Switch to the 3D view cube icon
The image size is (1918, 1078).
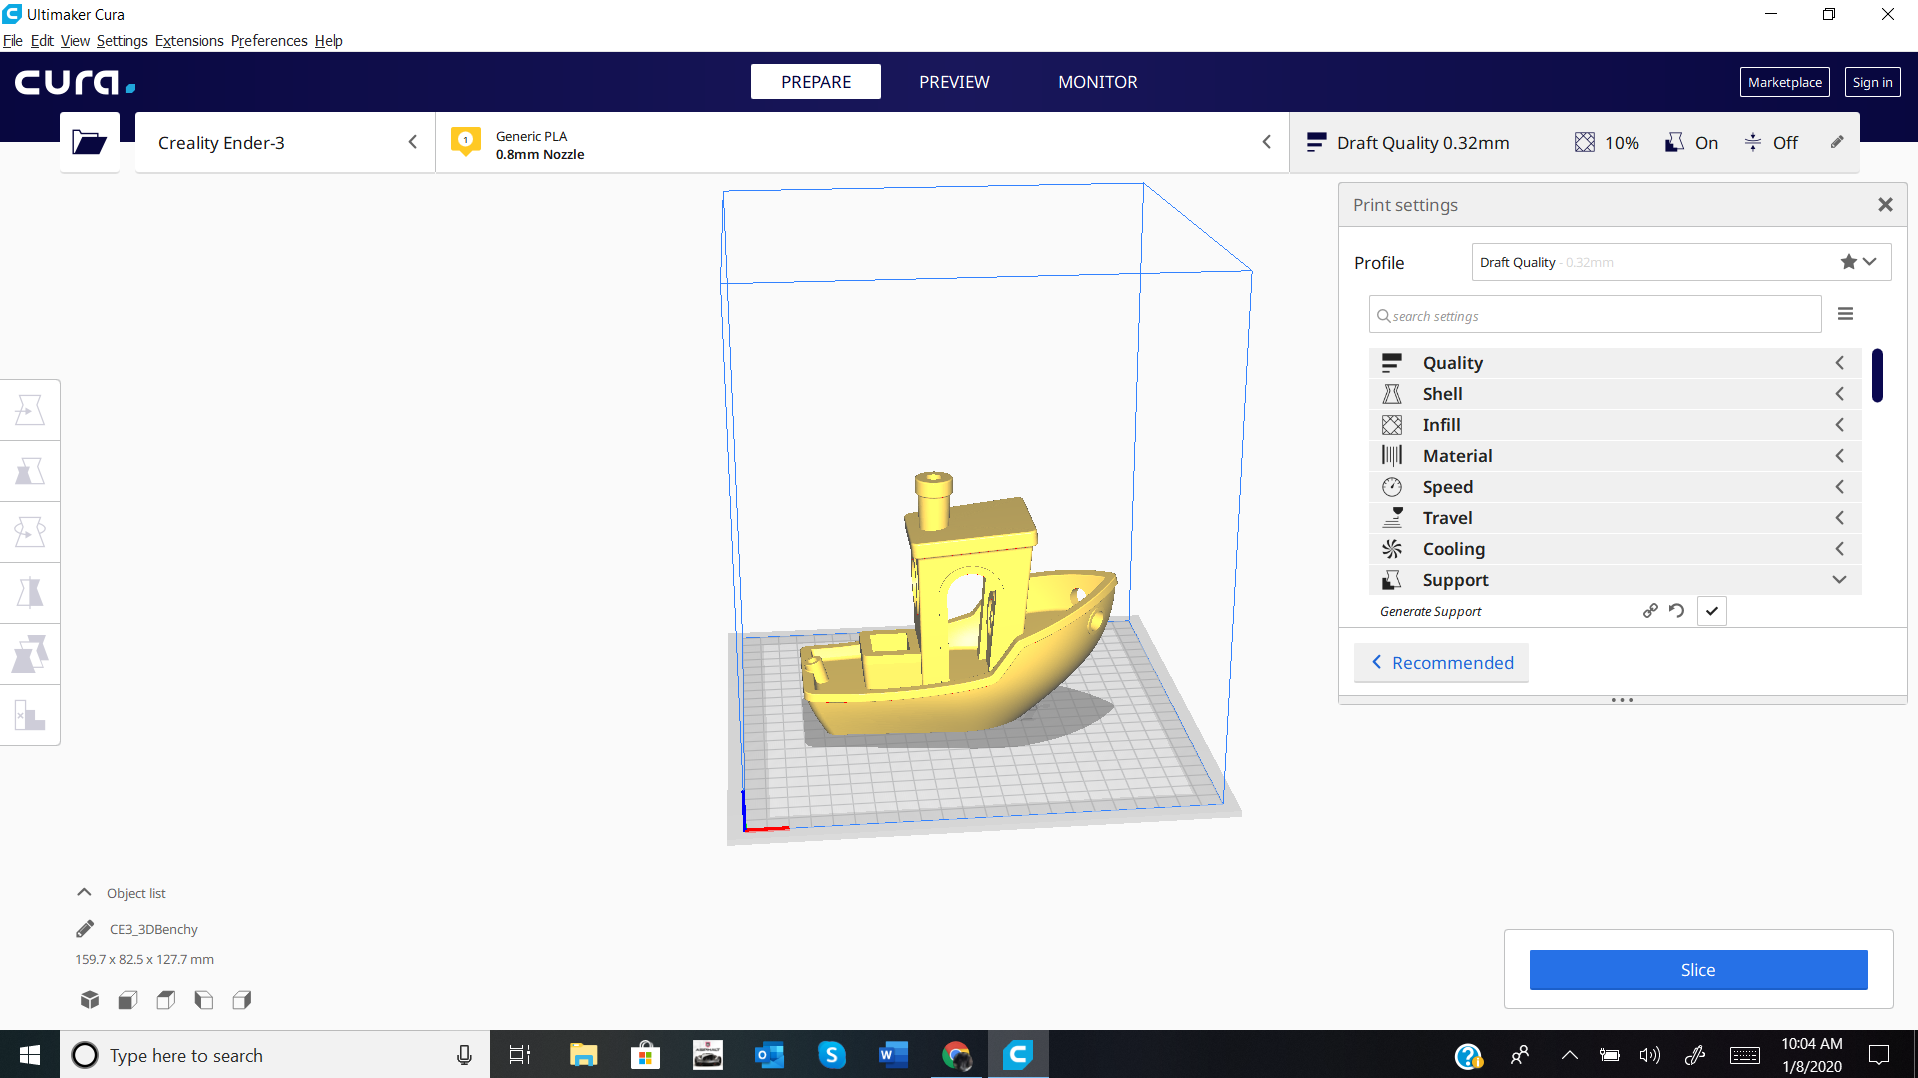click(90, 999)
